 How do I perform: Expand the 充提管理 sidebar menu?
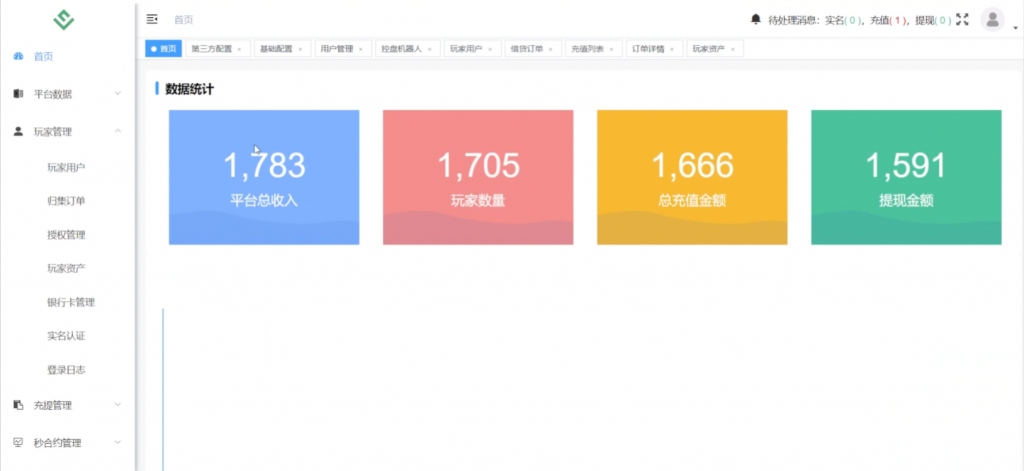tap(66, 405)
